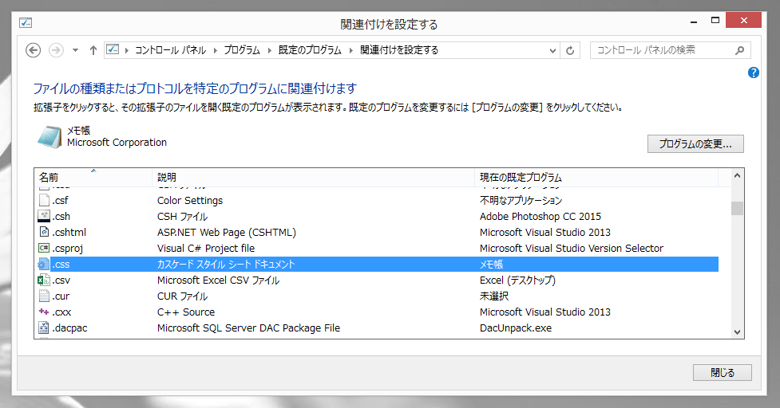Select the .dacpac file icon

pyautogui.click(x=44, y=327)
